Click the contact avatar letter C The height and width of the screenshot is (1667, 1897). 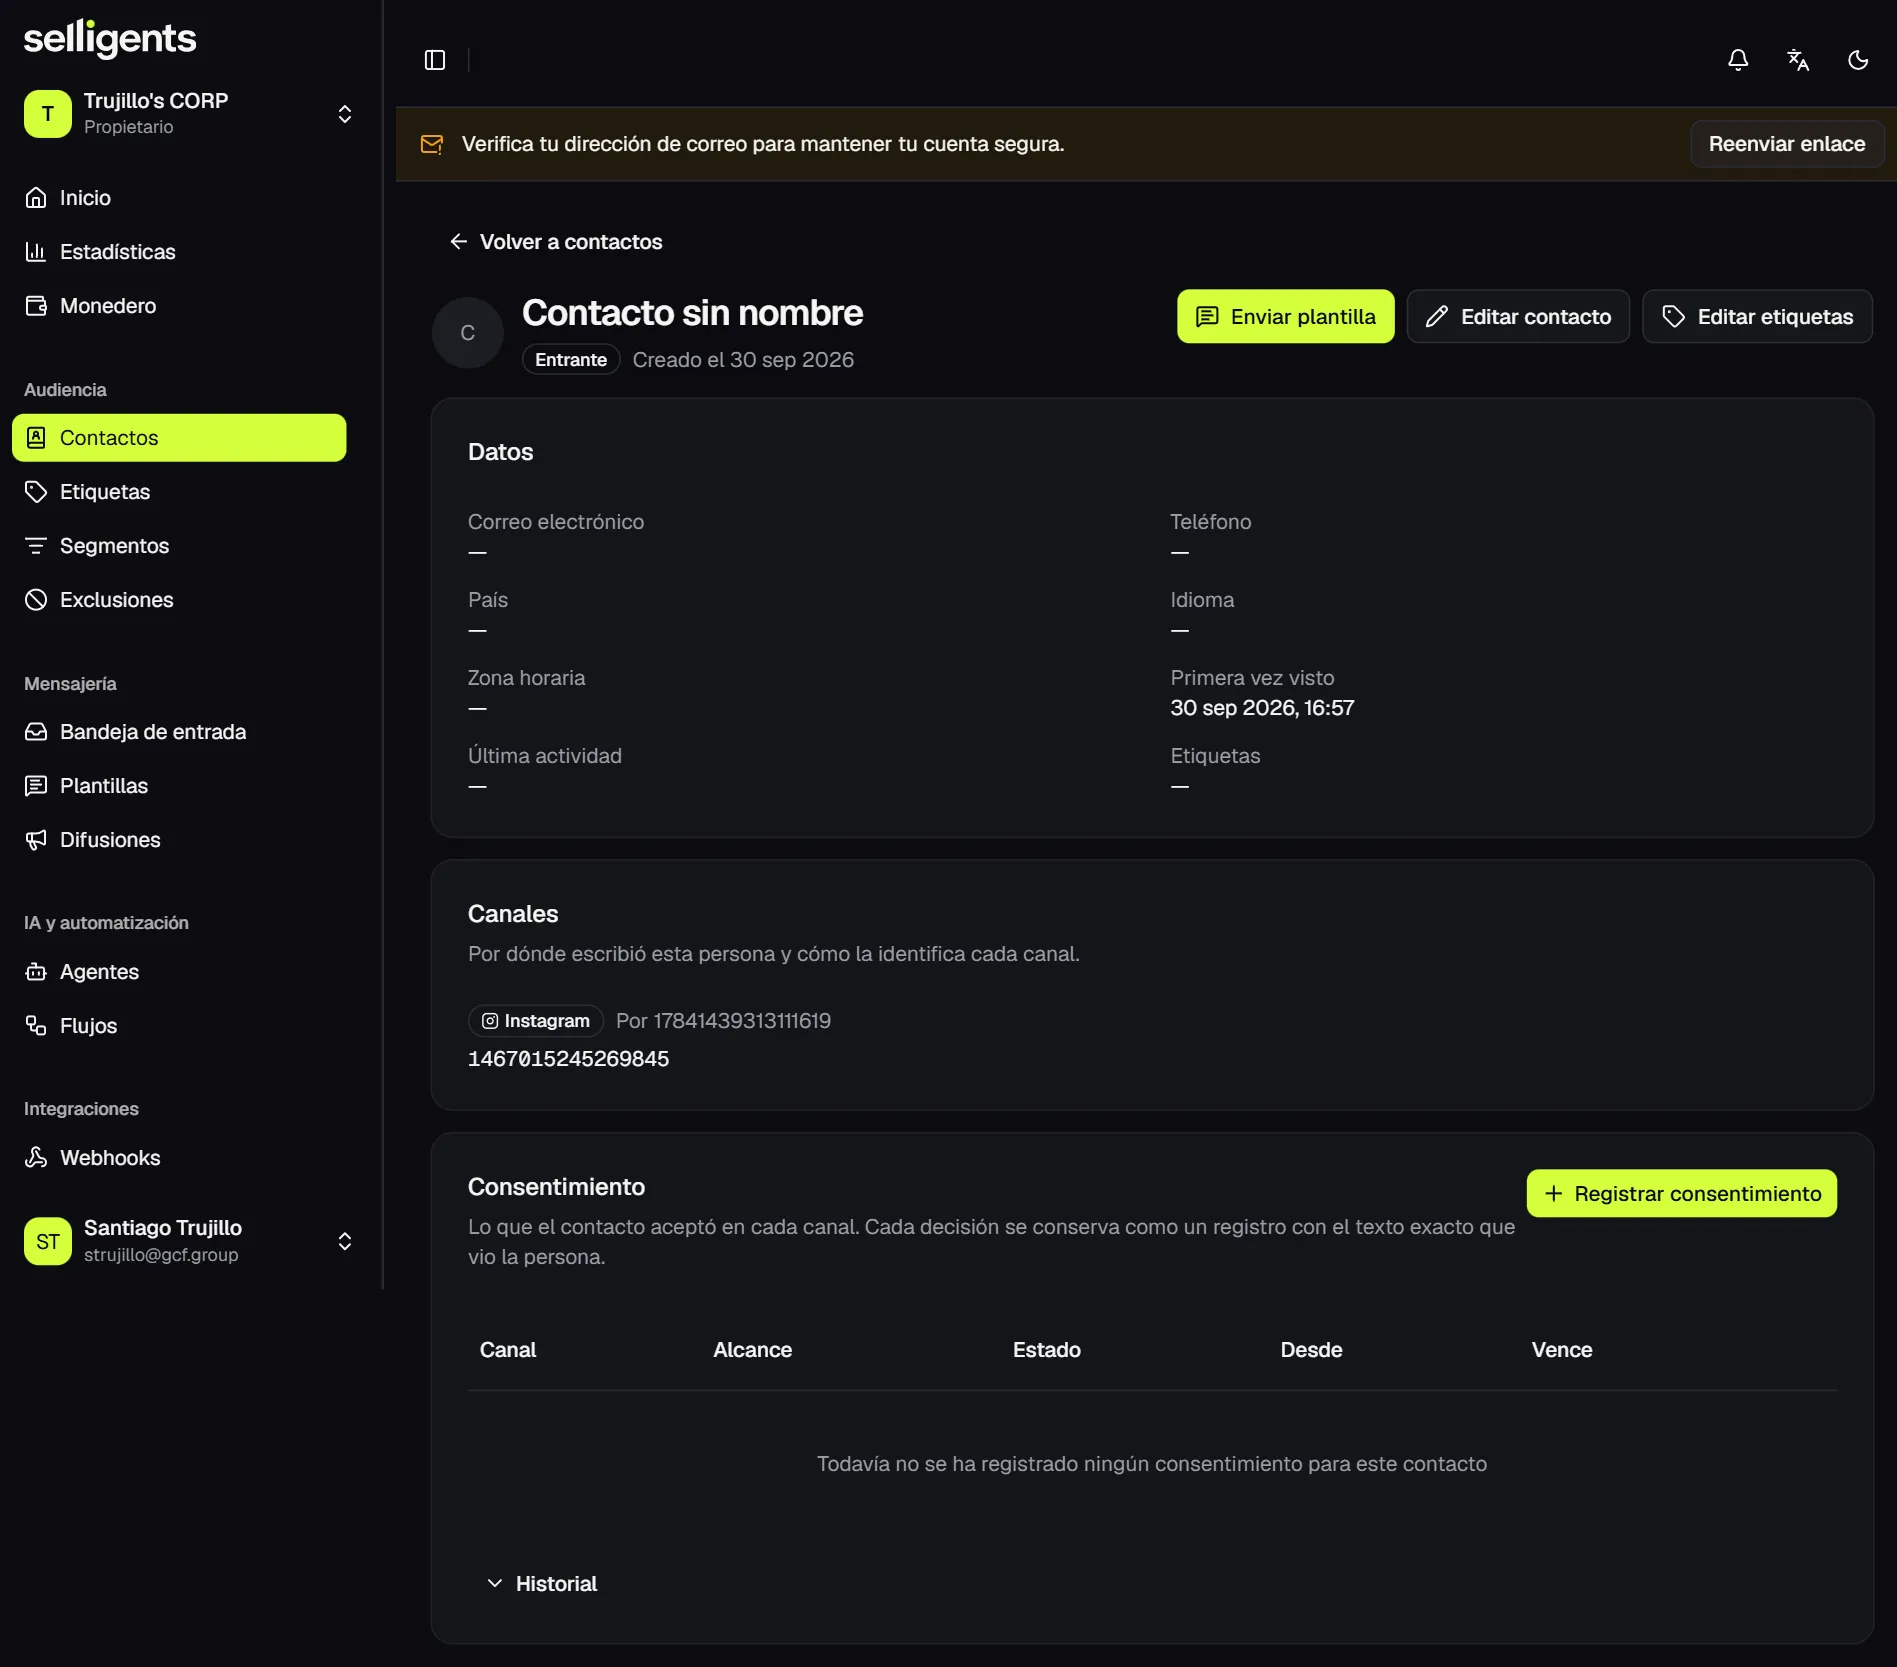click(x=467, y=333)
